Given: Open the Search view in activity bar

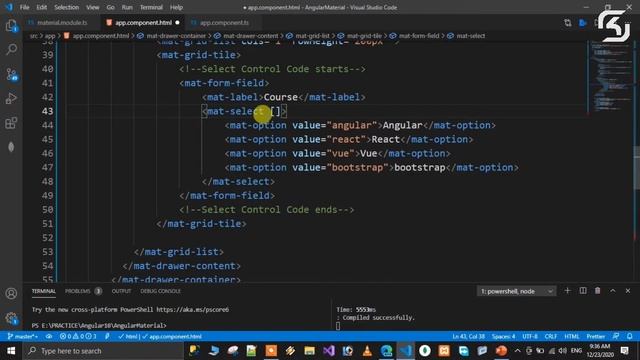Looking at the screenshot, I should [x=11, y=50].
